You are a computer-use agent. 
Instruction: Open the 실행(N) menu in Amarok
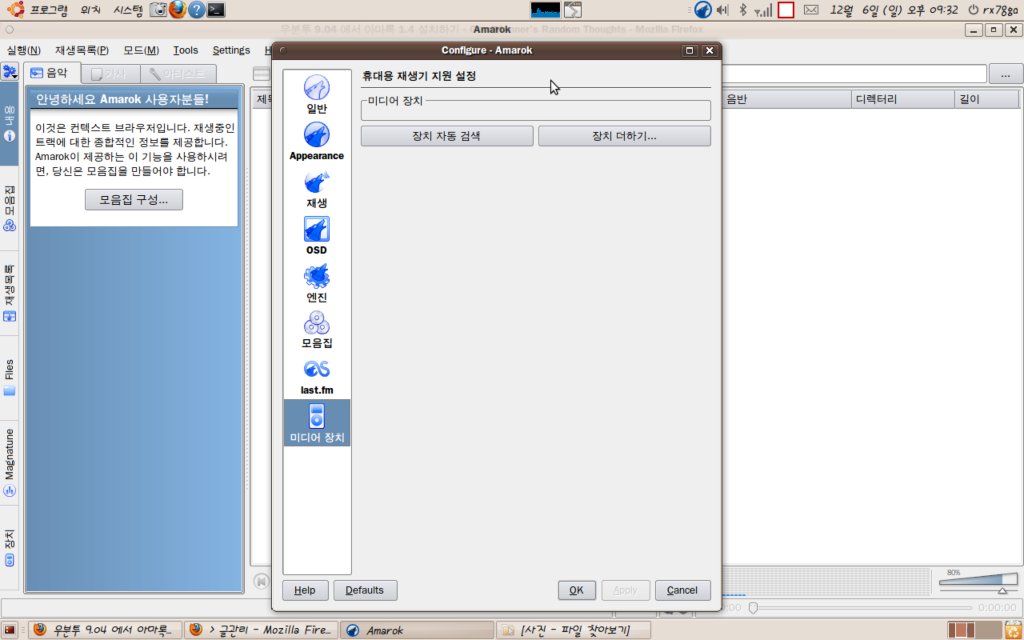tap(24, 50)
